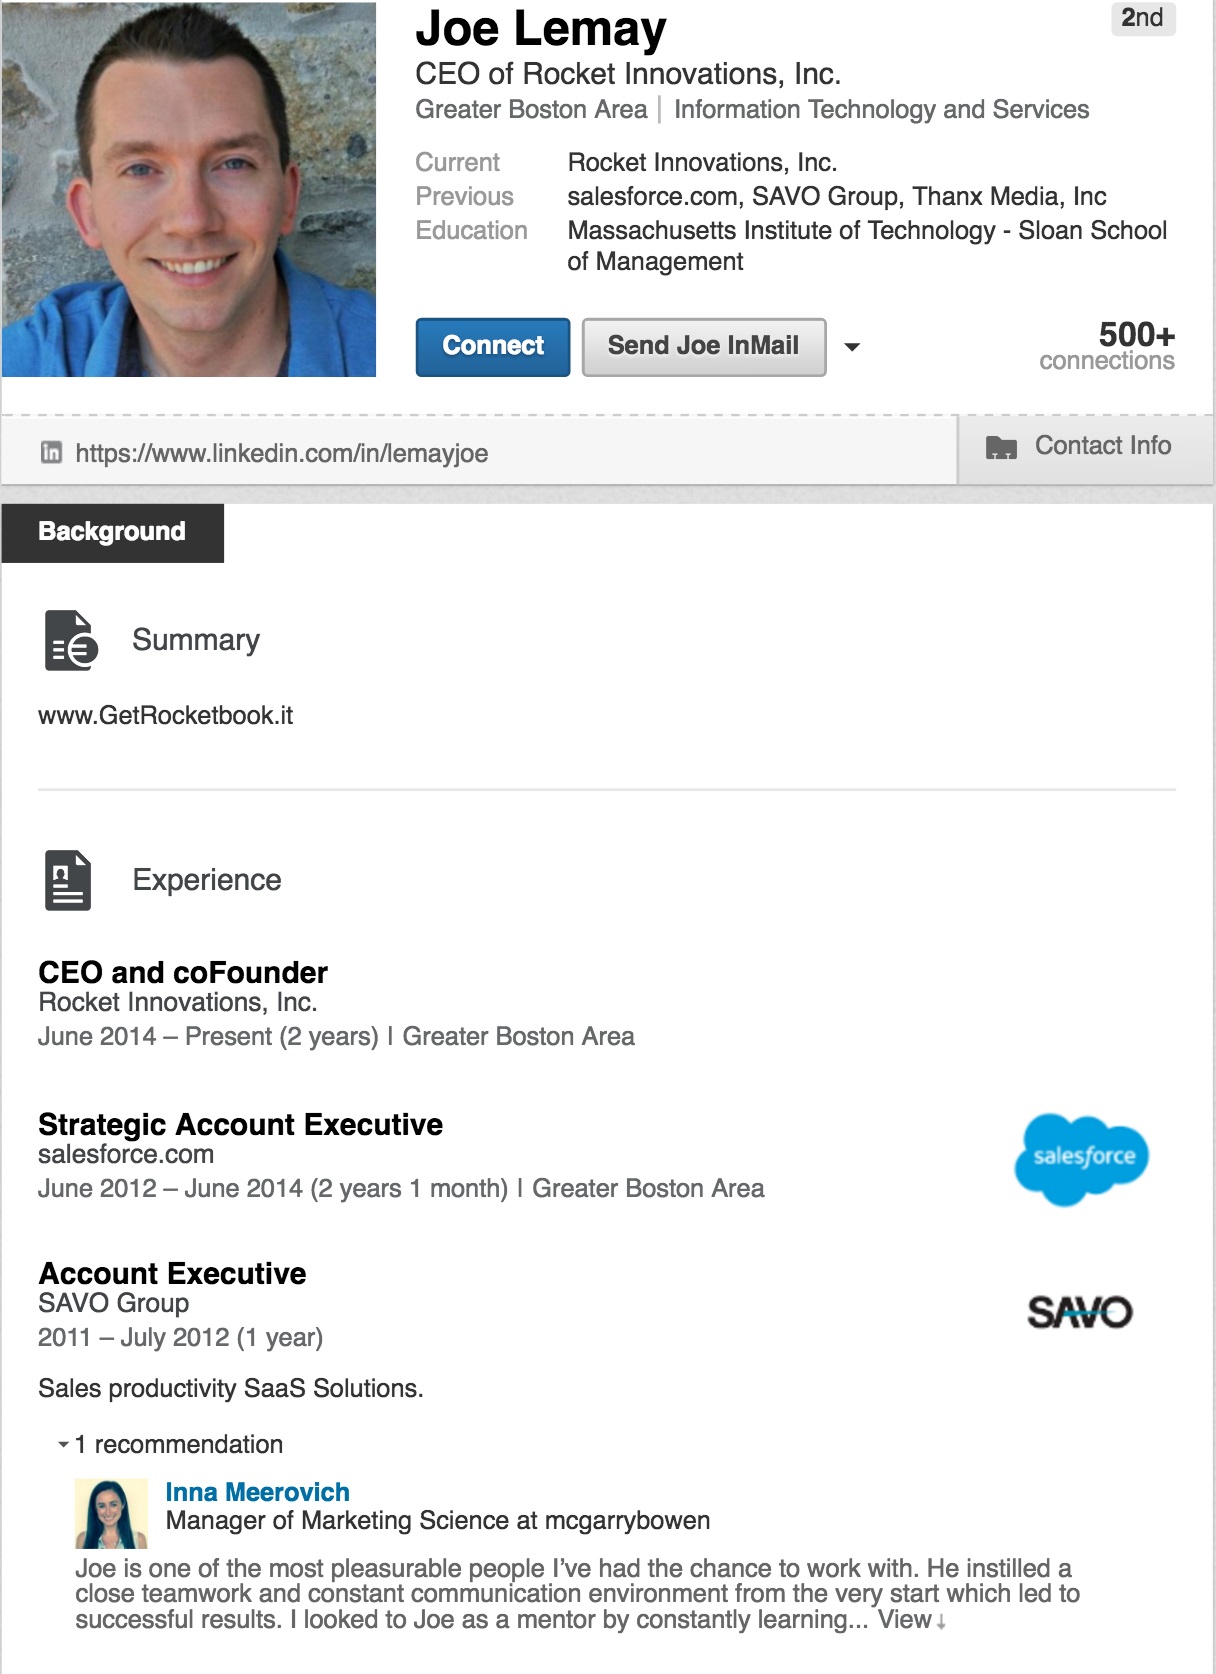This screenshot has height=1674, width=1216.
Task: Open dropdown arrow next to Send InMail
Action: 852,347
